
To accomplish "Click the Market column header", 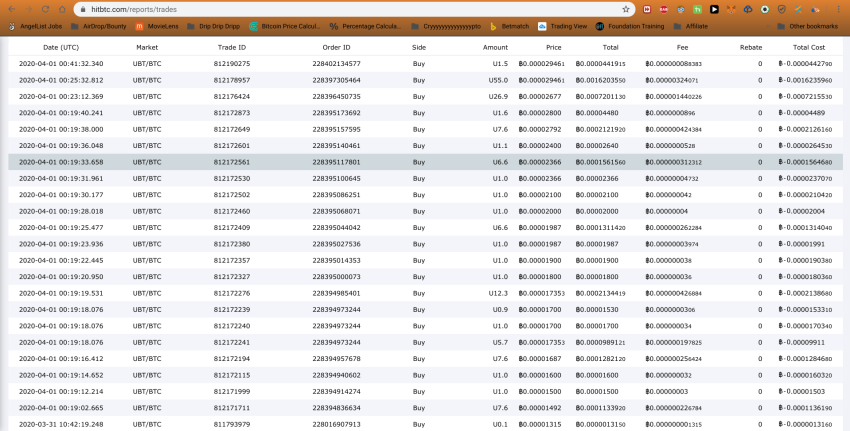I will [x=147, y=47].
